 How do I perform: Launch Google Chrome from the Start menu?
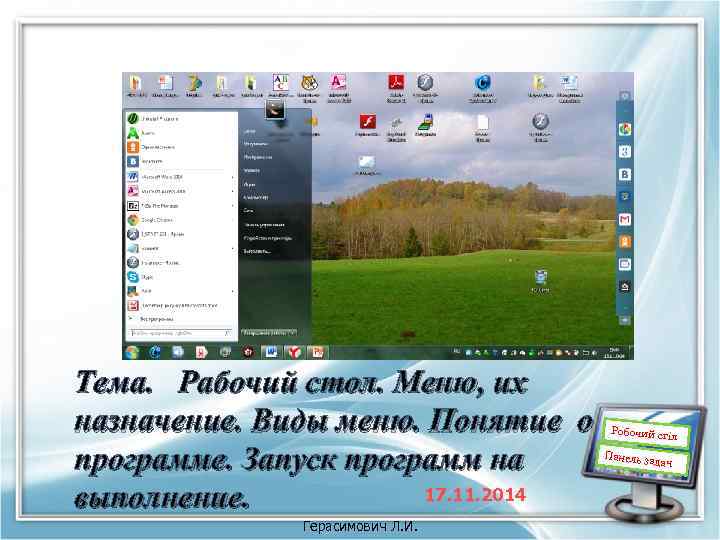(x=181, y=220)
